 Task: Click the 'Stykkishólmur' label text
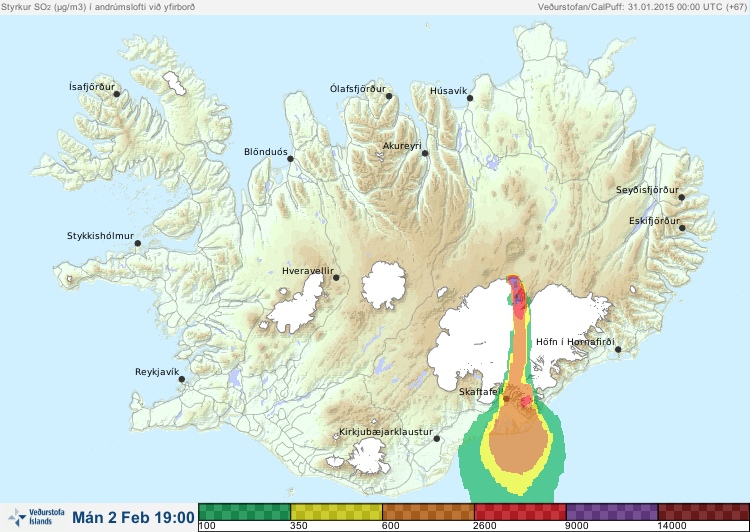100,236
